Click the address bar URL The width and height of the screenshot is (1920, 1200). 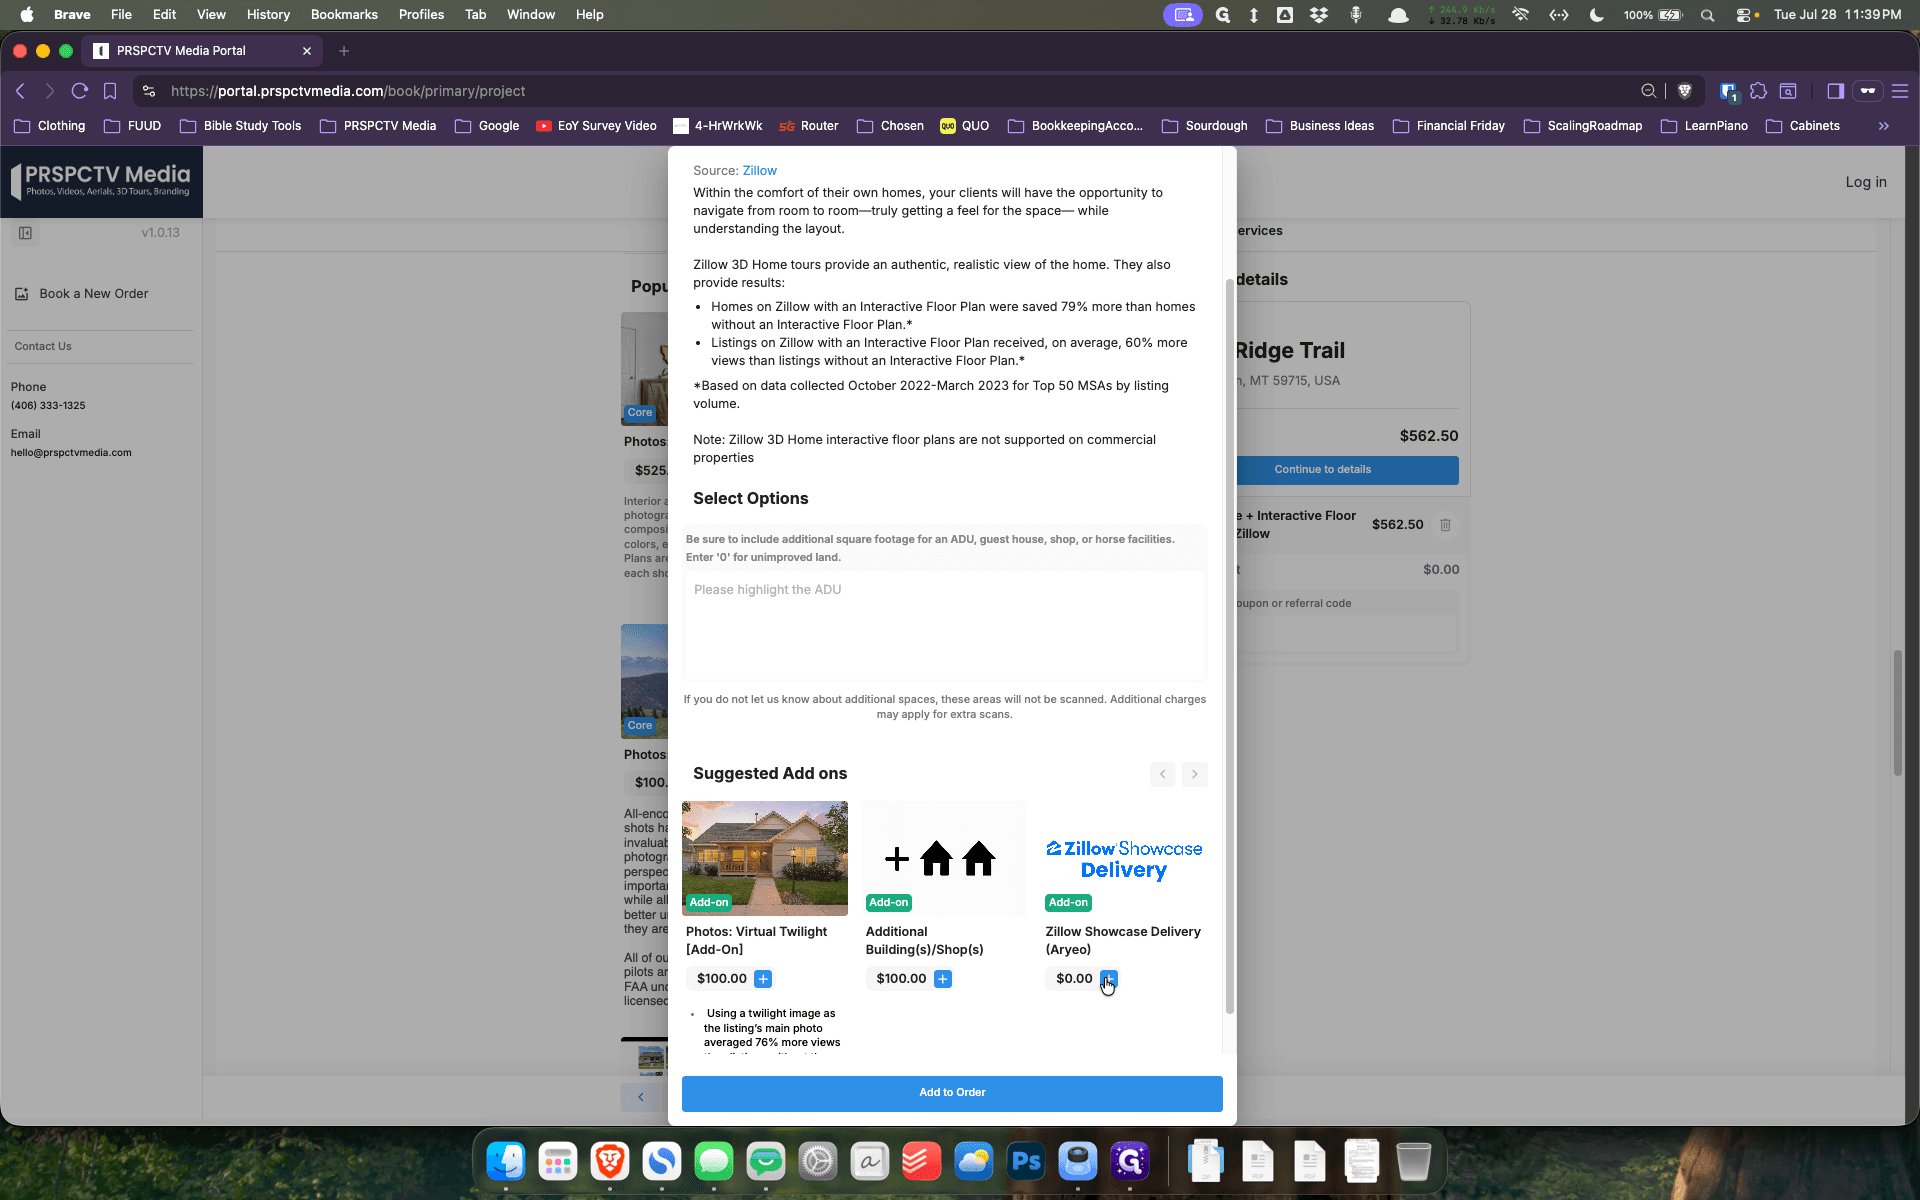(x=348, y=91)
